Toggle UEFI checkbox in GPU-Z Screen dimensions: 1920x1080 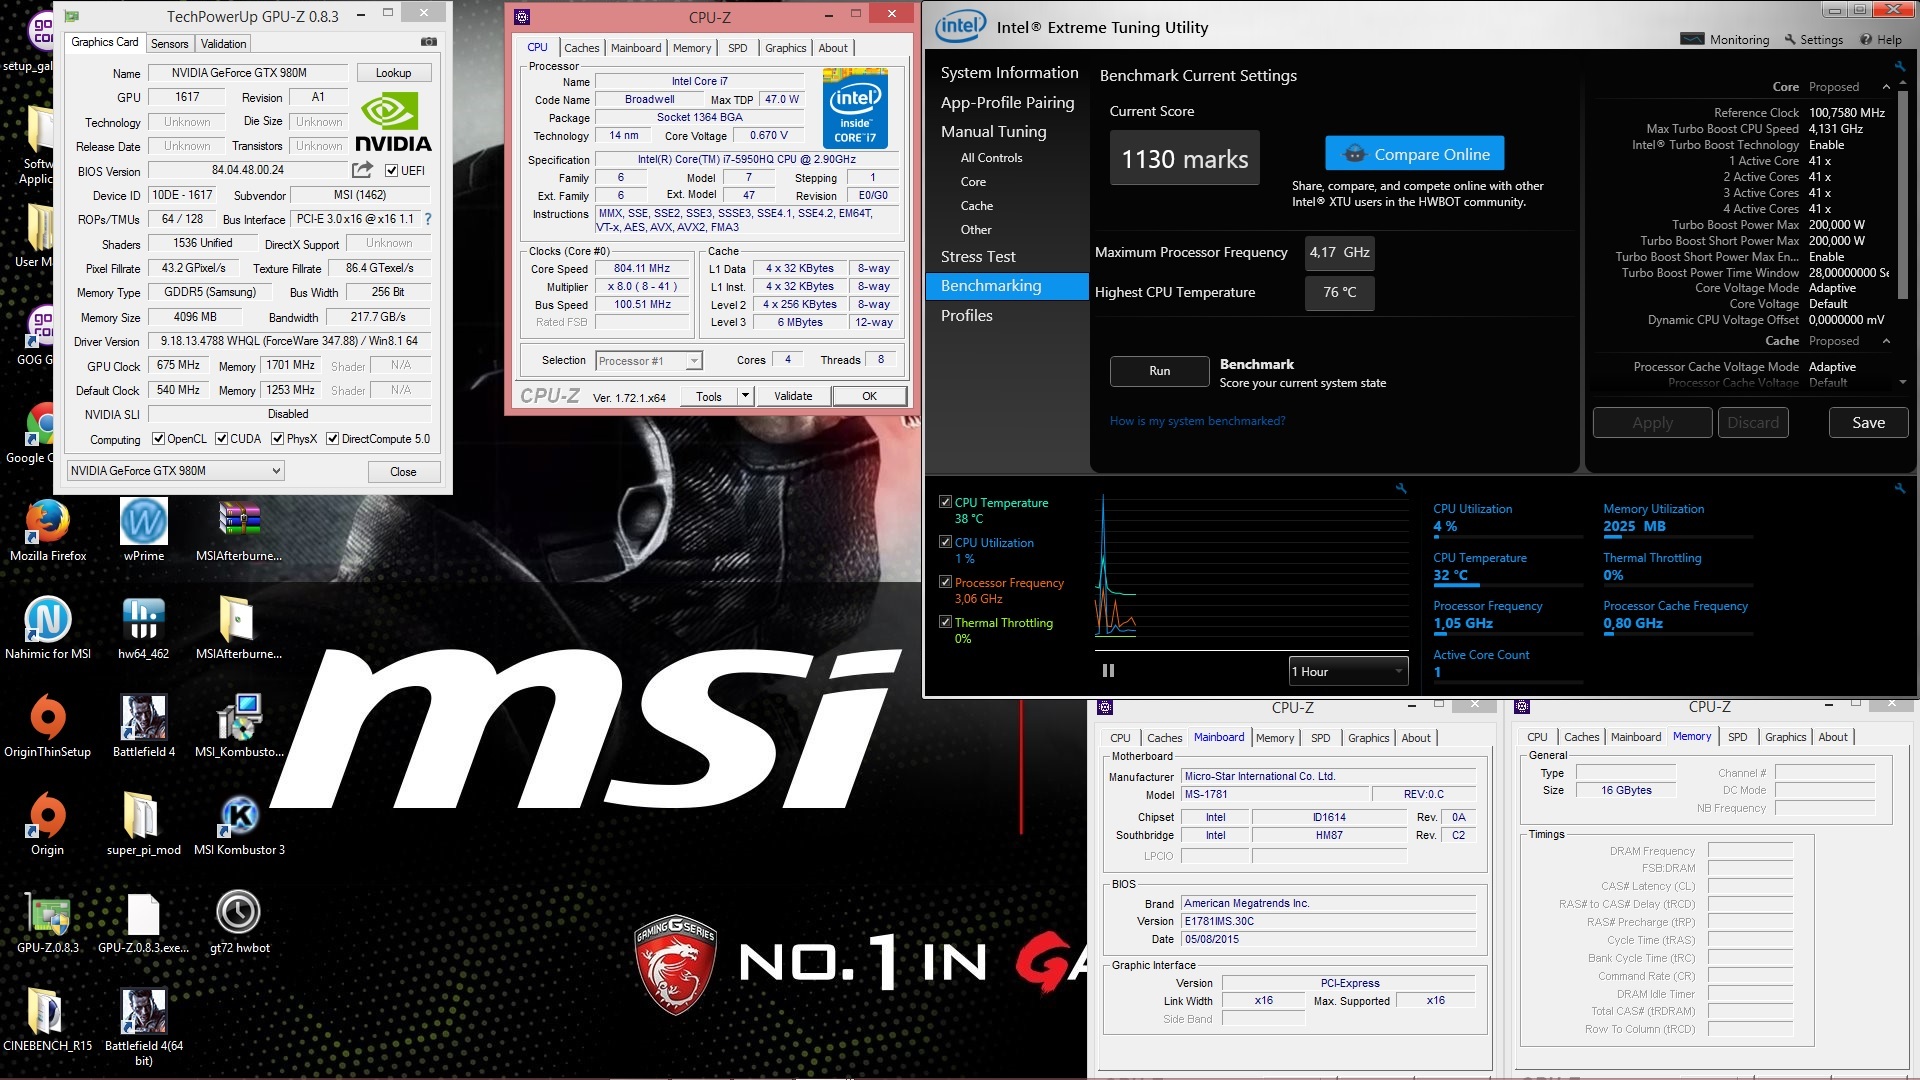click(392, 171)
